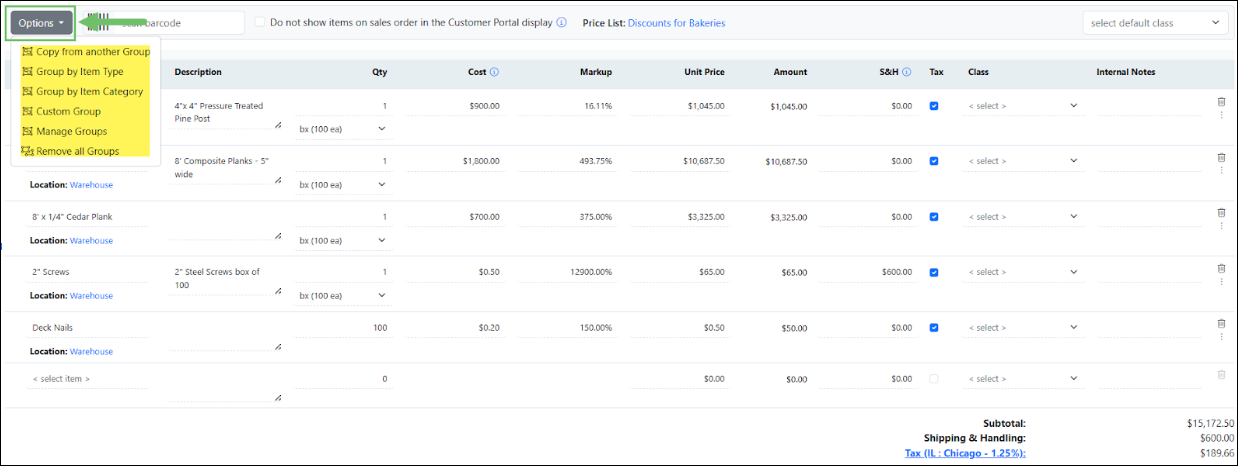Click info icon beside Customer Portal display text
1238x466 pixels.
(x=562, y=22)
